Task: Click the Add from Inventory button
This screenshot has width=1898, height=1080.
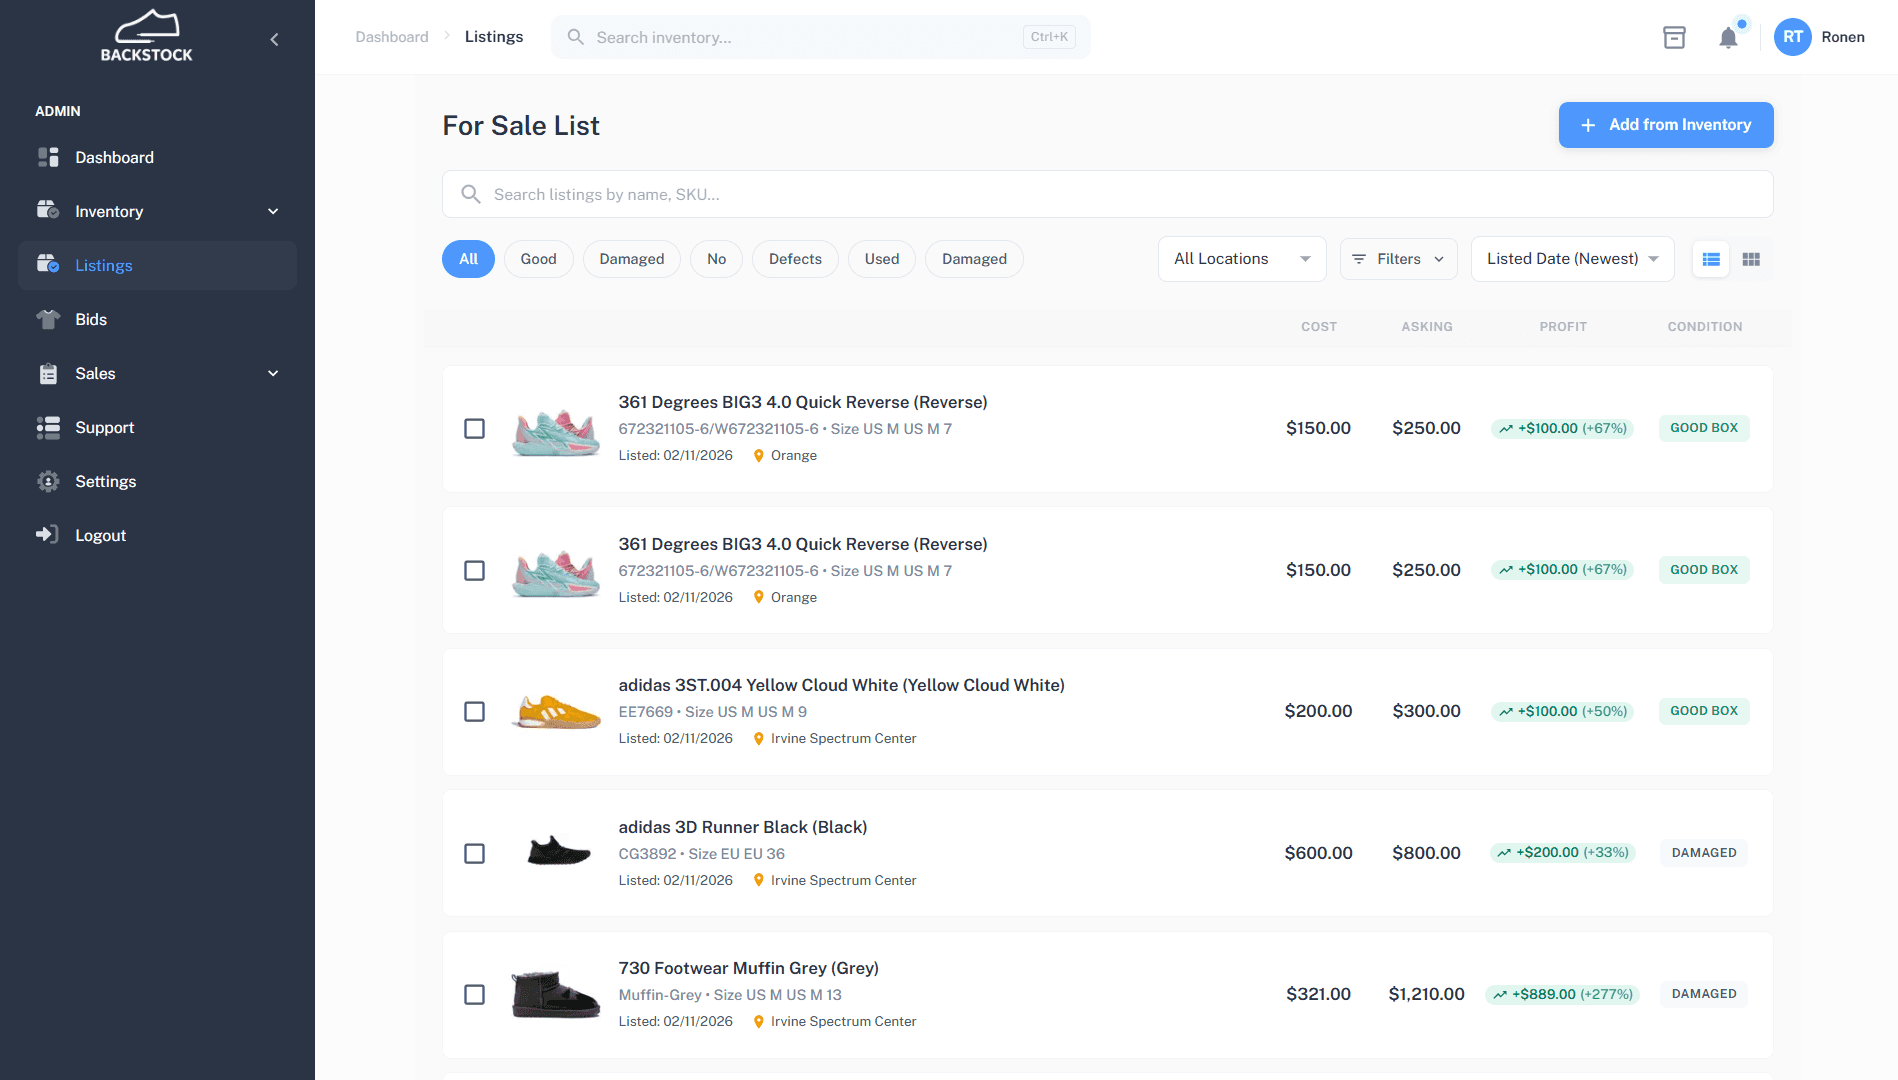Action: pos(1665,125)
